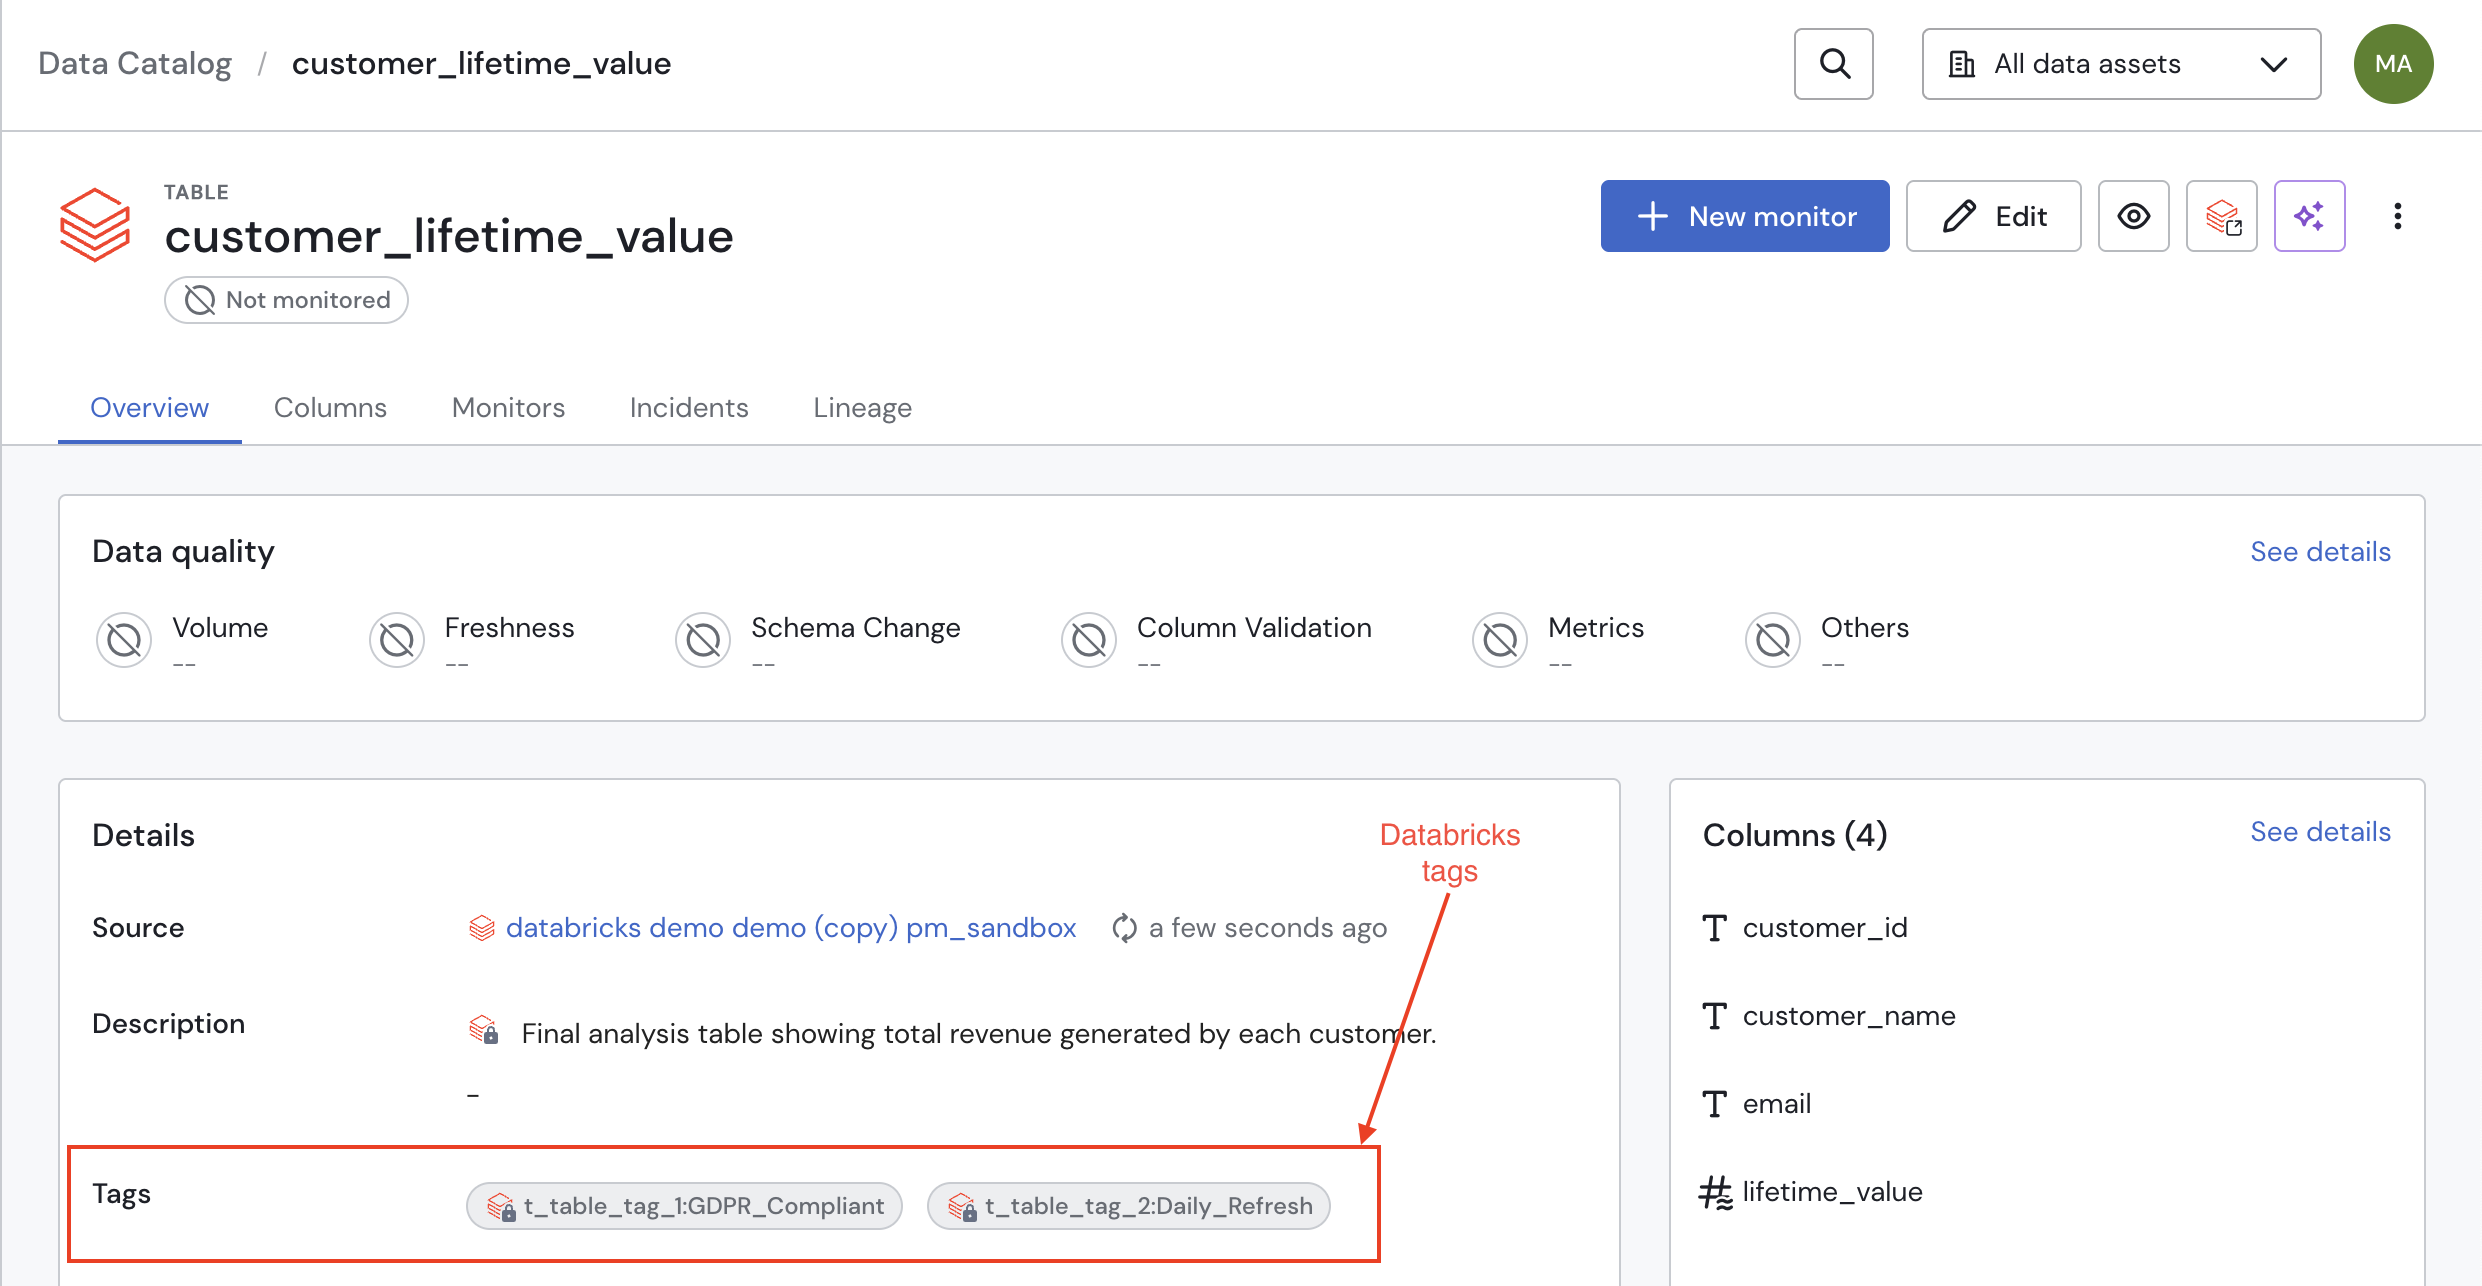Click the MA user avatar
Viewport: 2482px width, 1286px height.
point(2393,64)
